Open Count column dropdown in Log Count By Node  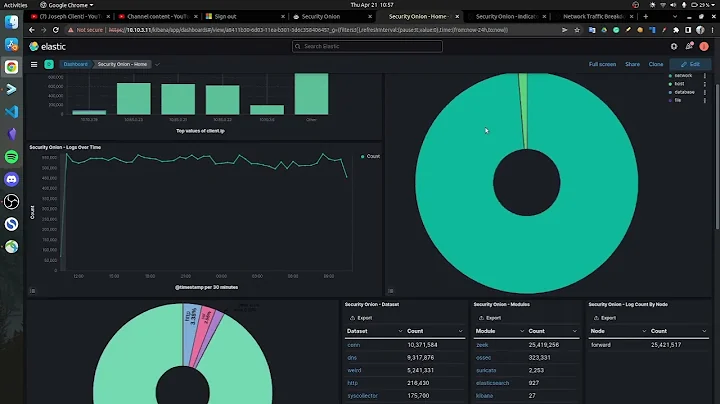[704, 331]
